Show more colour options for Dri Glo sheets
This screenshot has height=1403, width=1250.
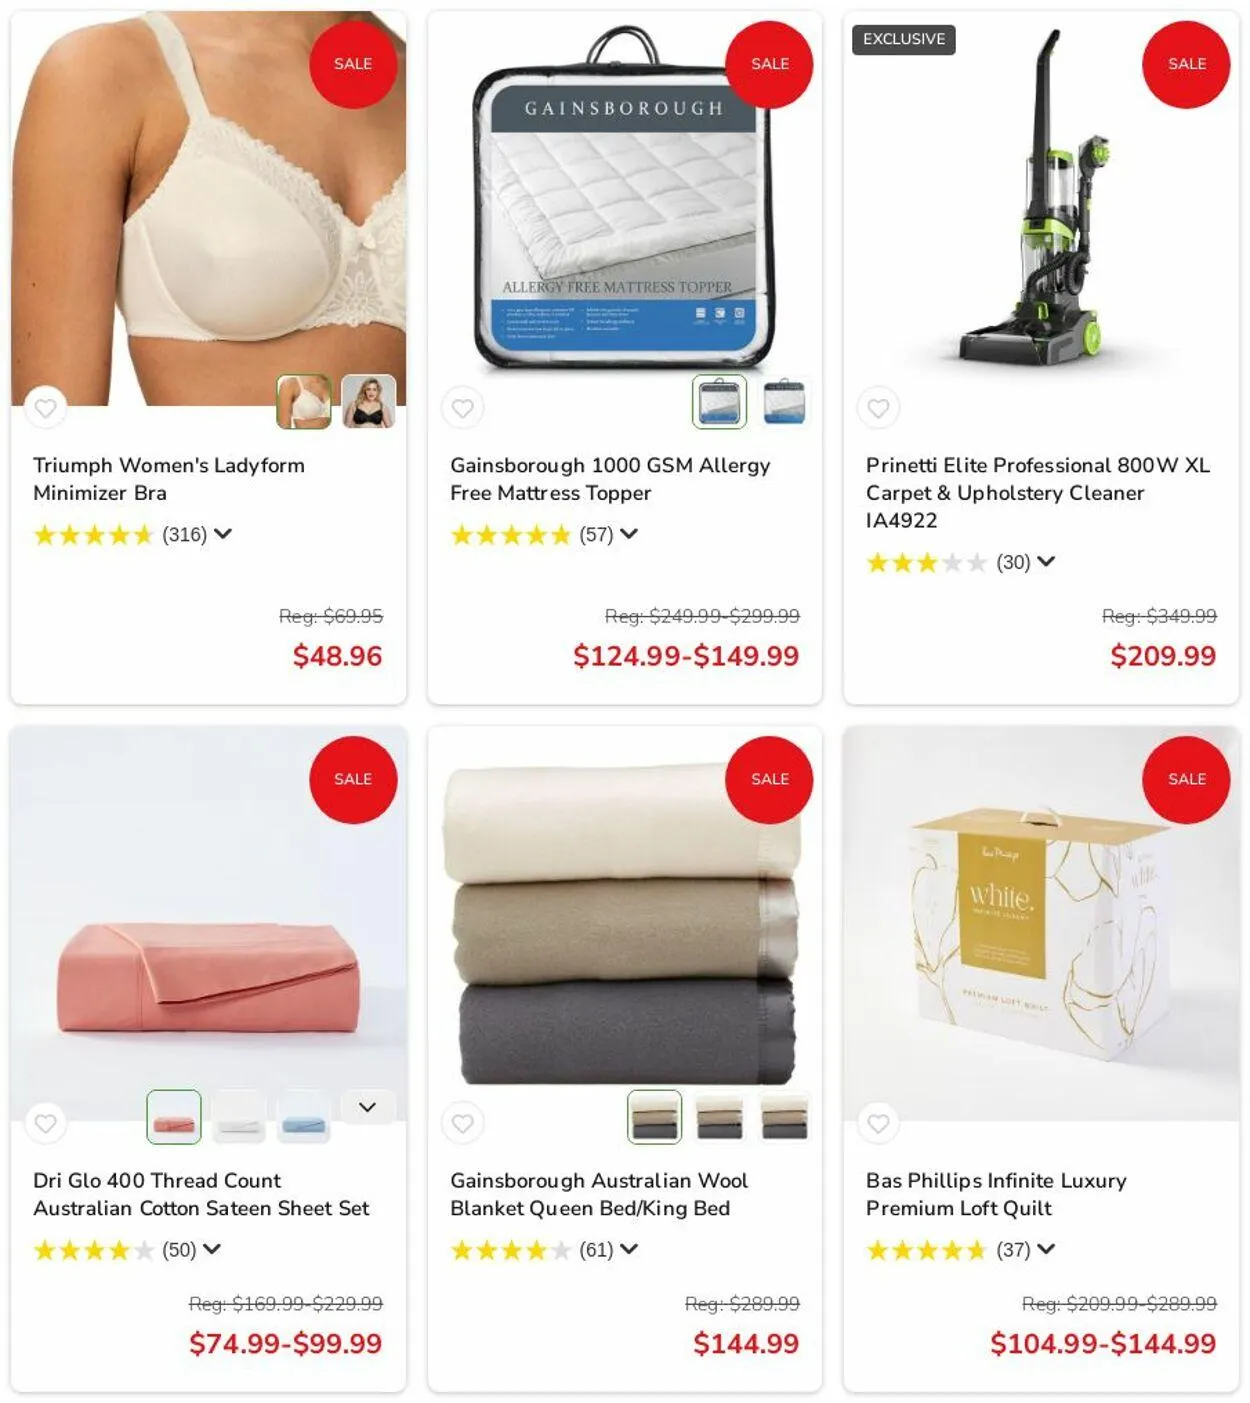click(x=367, y=1107)
